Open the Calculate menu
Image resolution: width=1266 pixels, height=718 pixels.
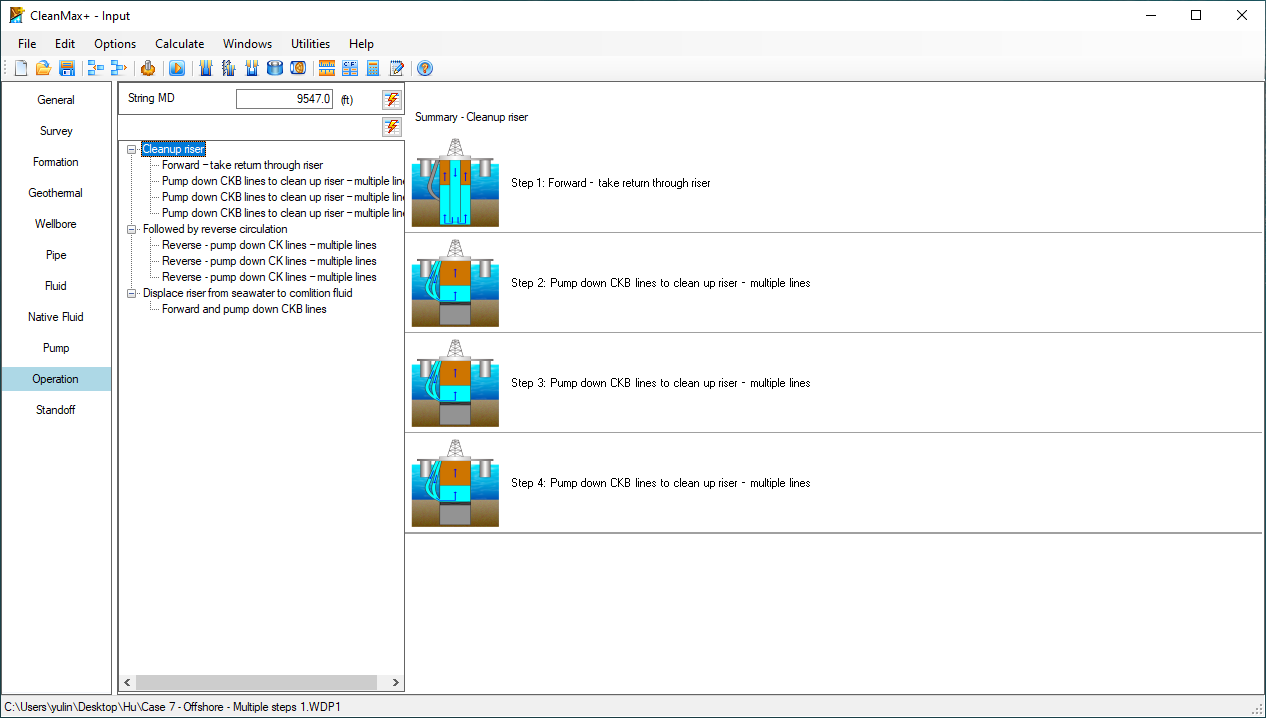click(179, 44)
